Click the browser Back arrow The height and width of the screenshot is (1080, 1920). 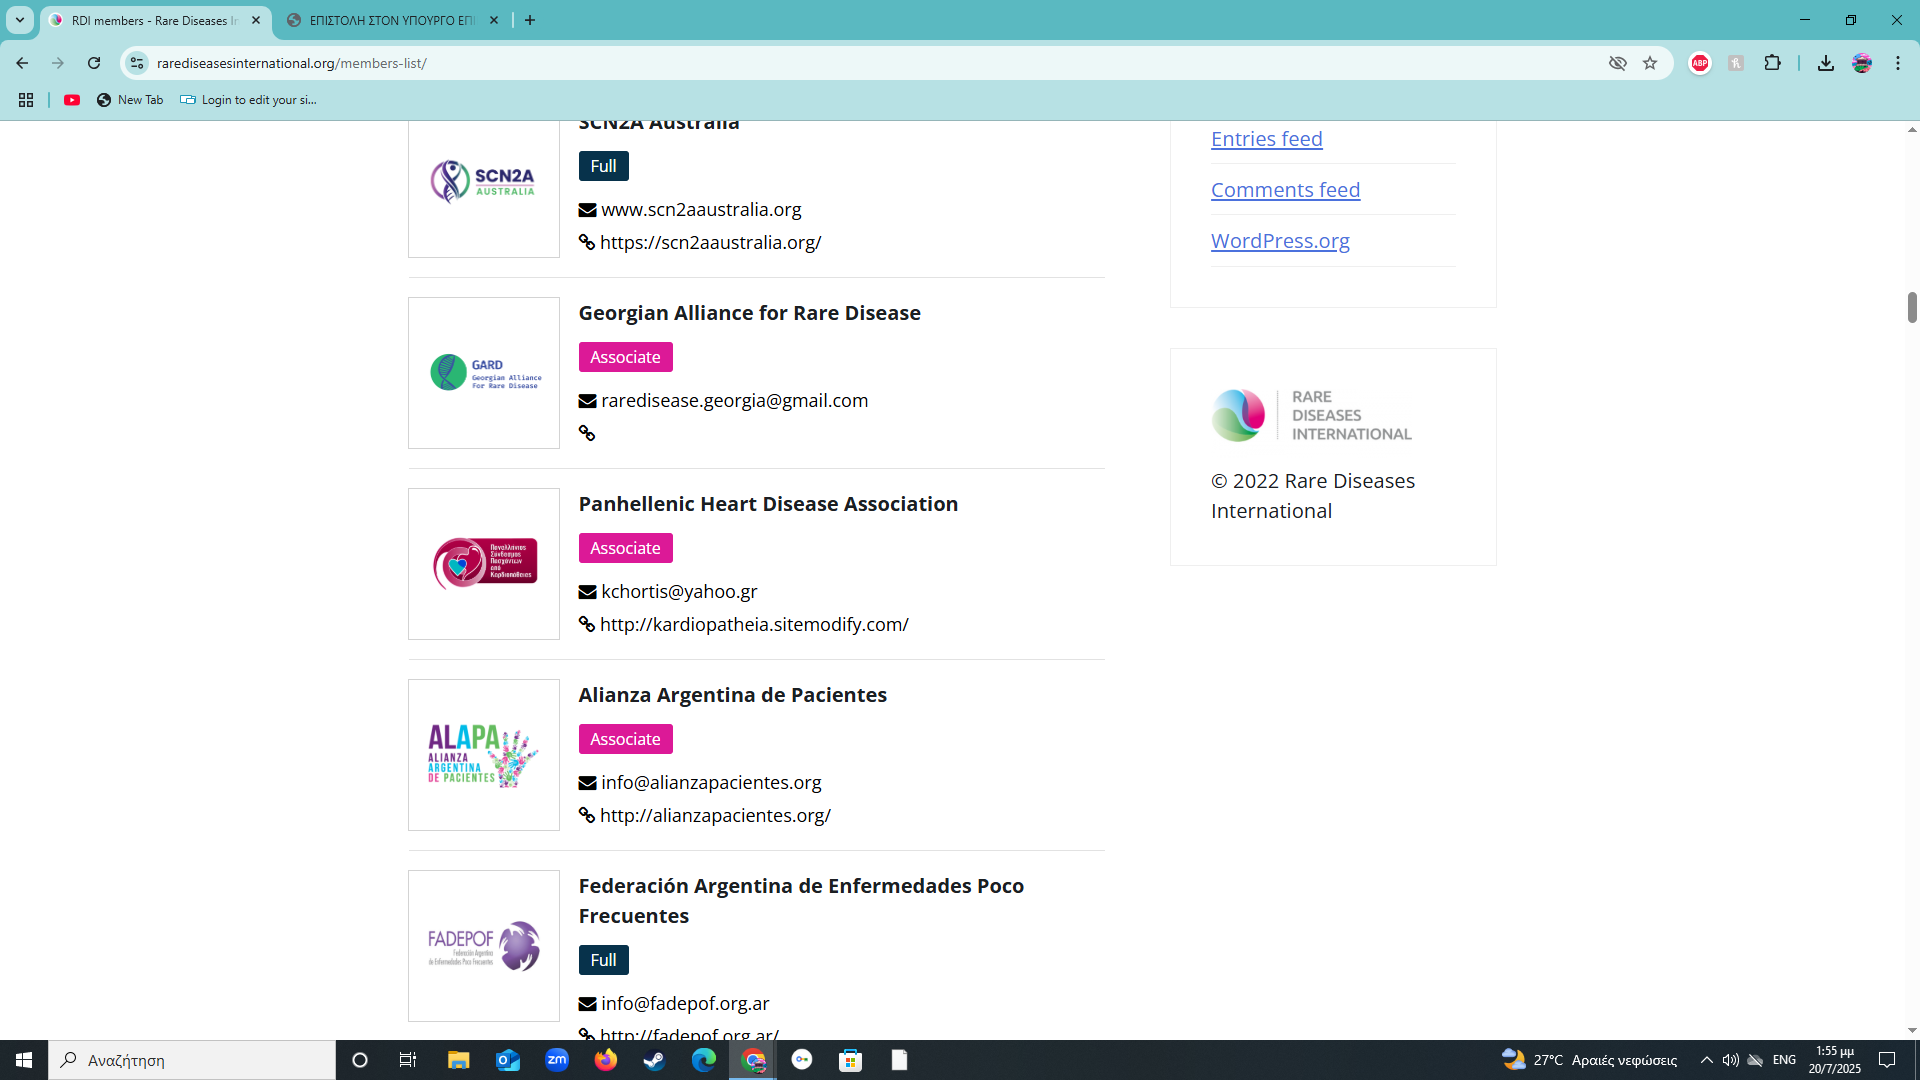point(22,63)
